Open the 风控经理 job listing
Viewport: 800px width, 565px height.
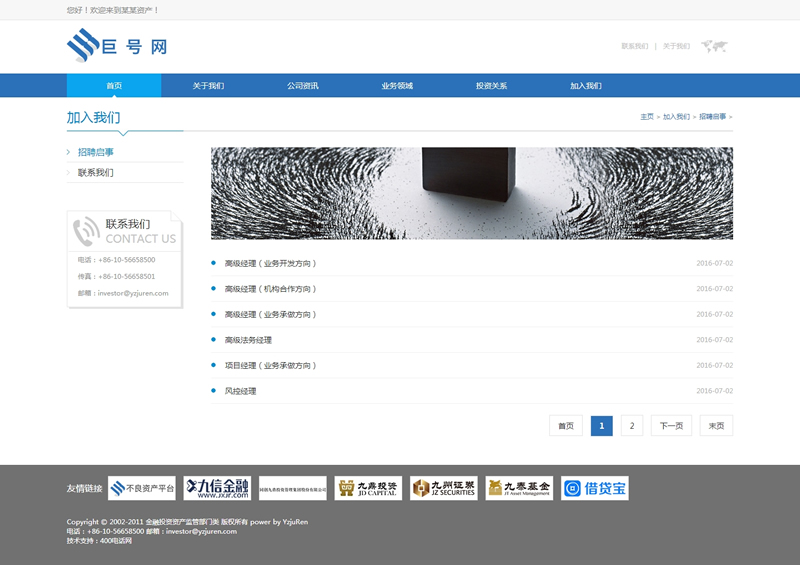pyautogui.click(x=240, y=391)
